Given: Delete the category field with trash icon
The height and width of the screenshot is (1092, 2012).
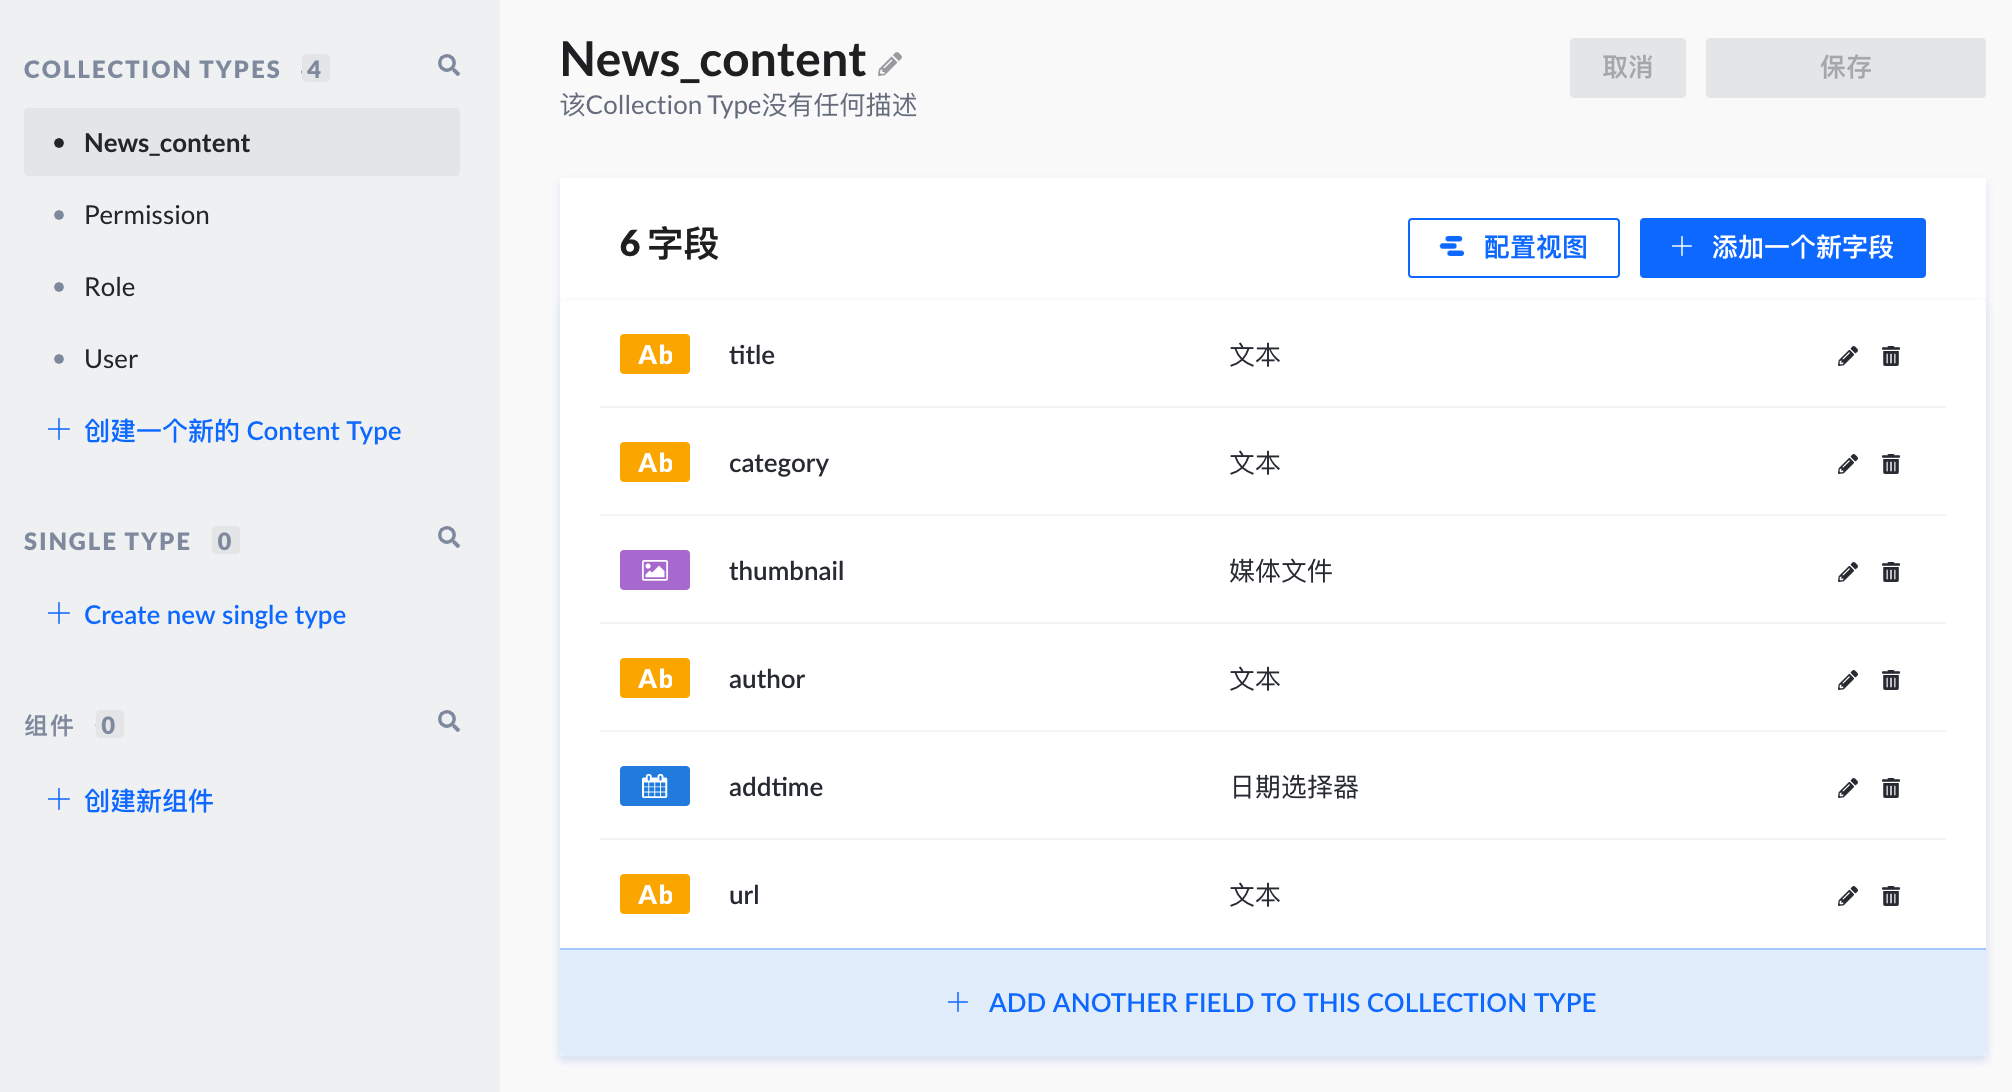Looking at the screenshot, I should point(1890,464).
